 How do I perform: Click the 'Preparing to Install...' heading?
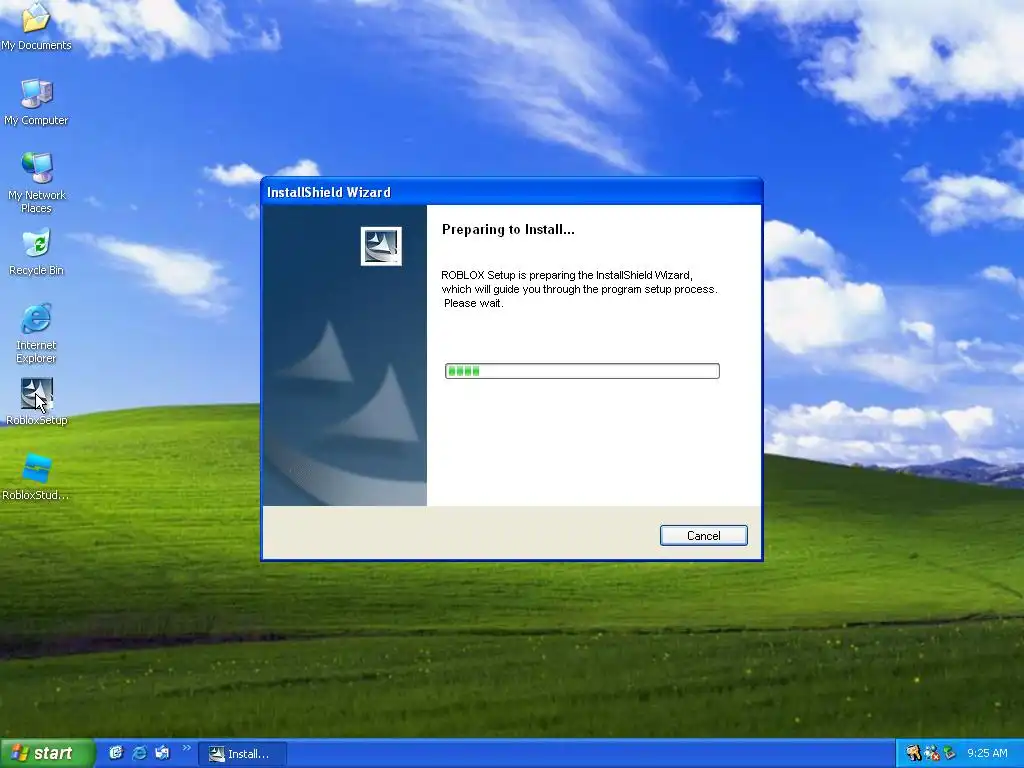tap(508, 229)
